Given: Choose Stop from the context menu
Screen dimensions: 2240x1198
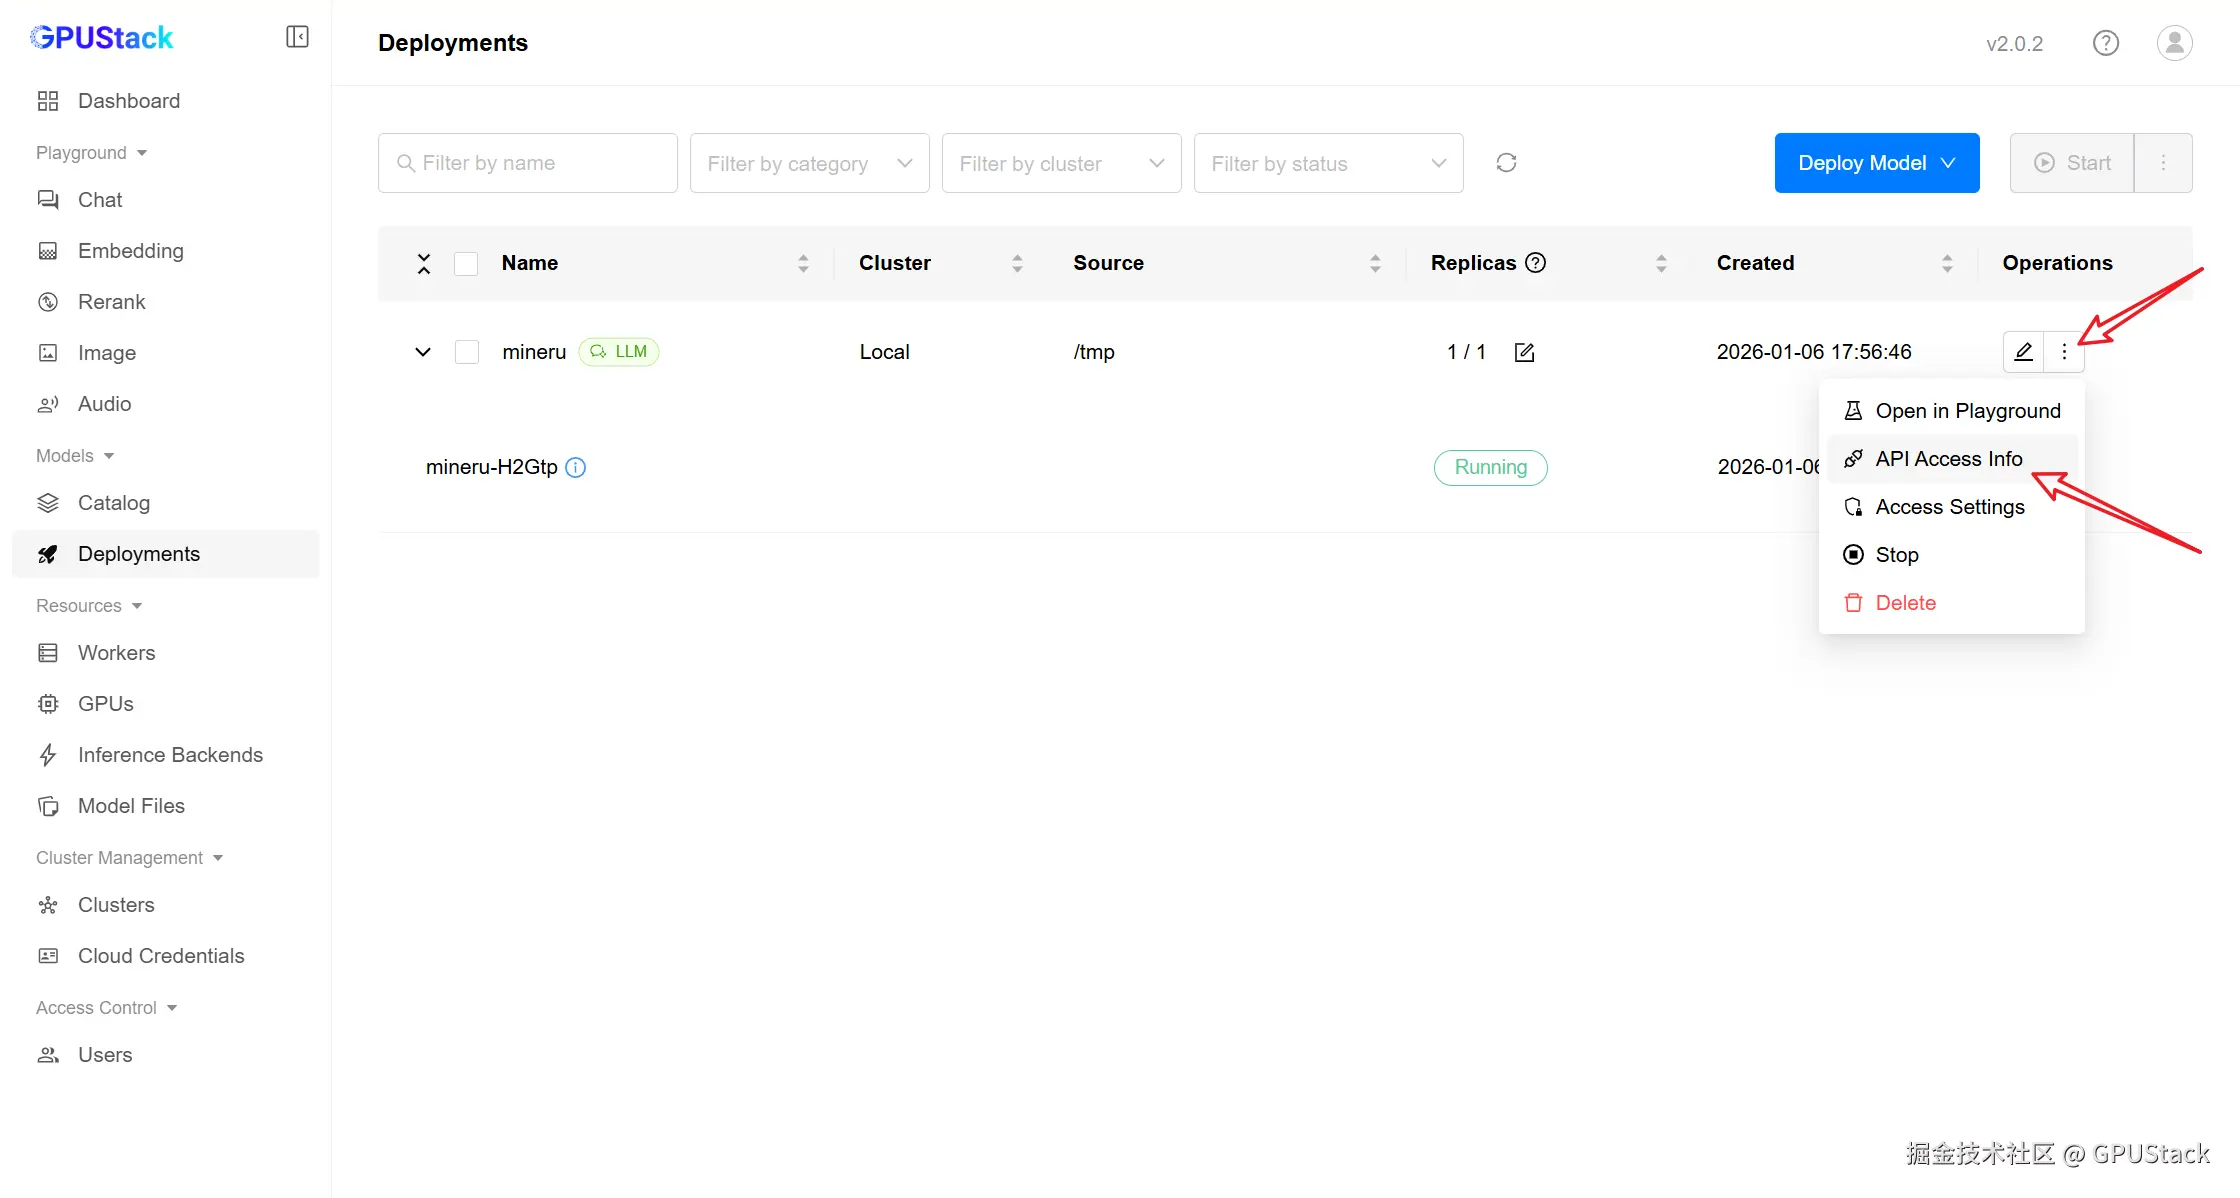Looking at the screenshot, I should click(x=1896, y=555).
